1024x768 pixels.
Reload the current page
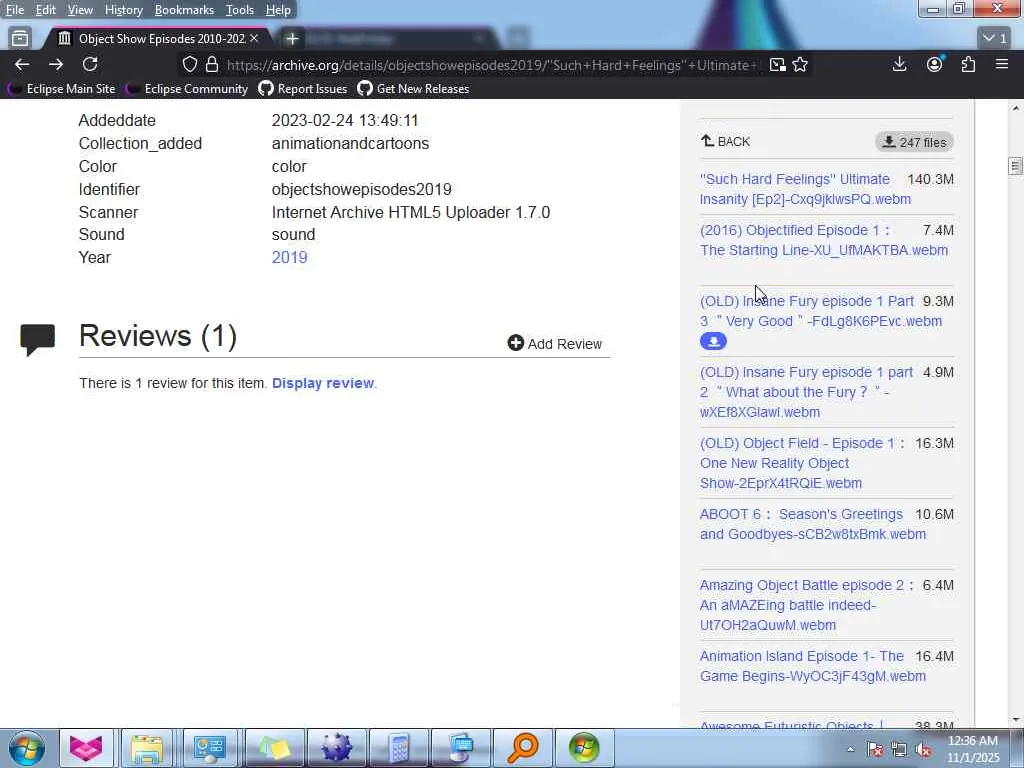tap(90, 64)
